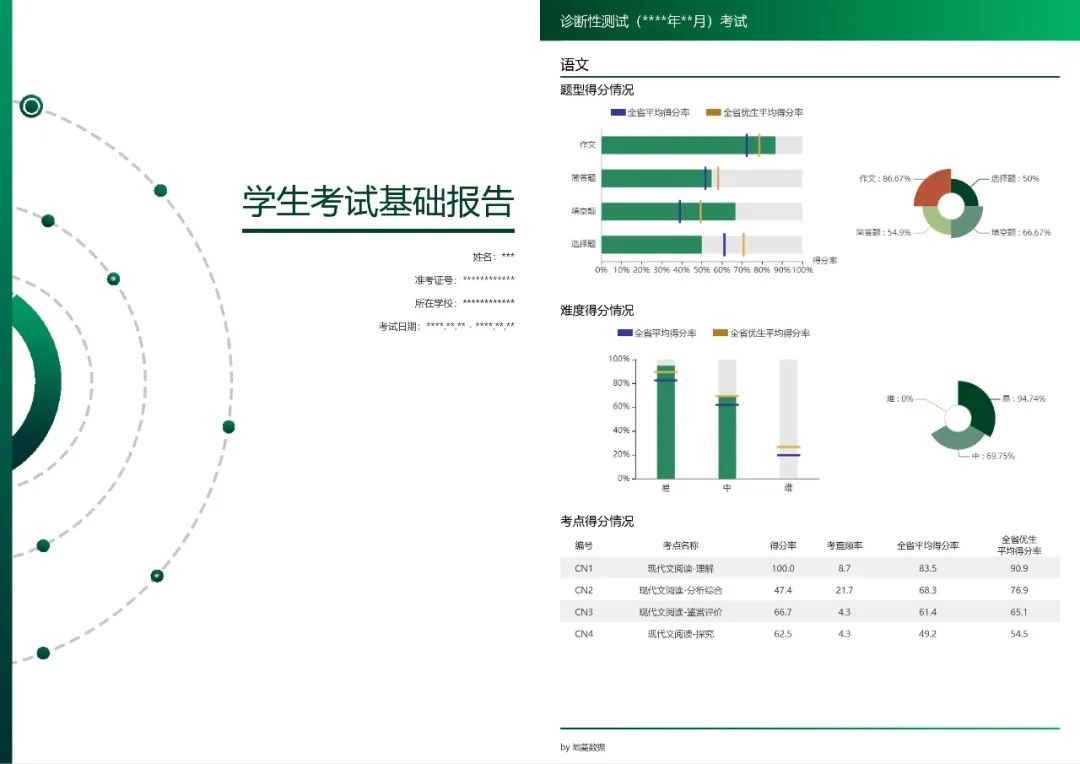The image size is (1080, 764).
Task: Click the 得分率 table column header
Action: point(783,546)
